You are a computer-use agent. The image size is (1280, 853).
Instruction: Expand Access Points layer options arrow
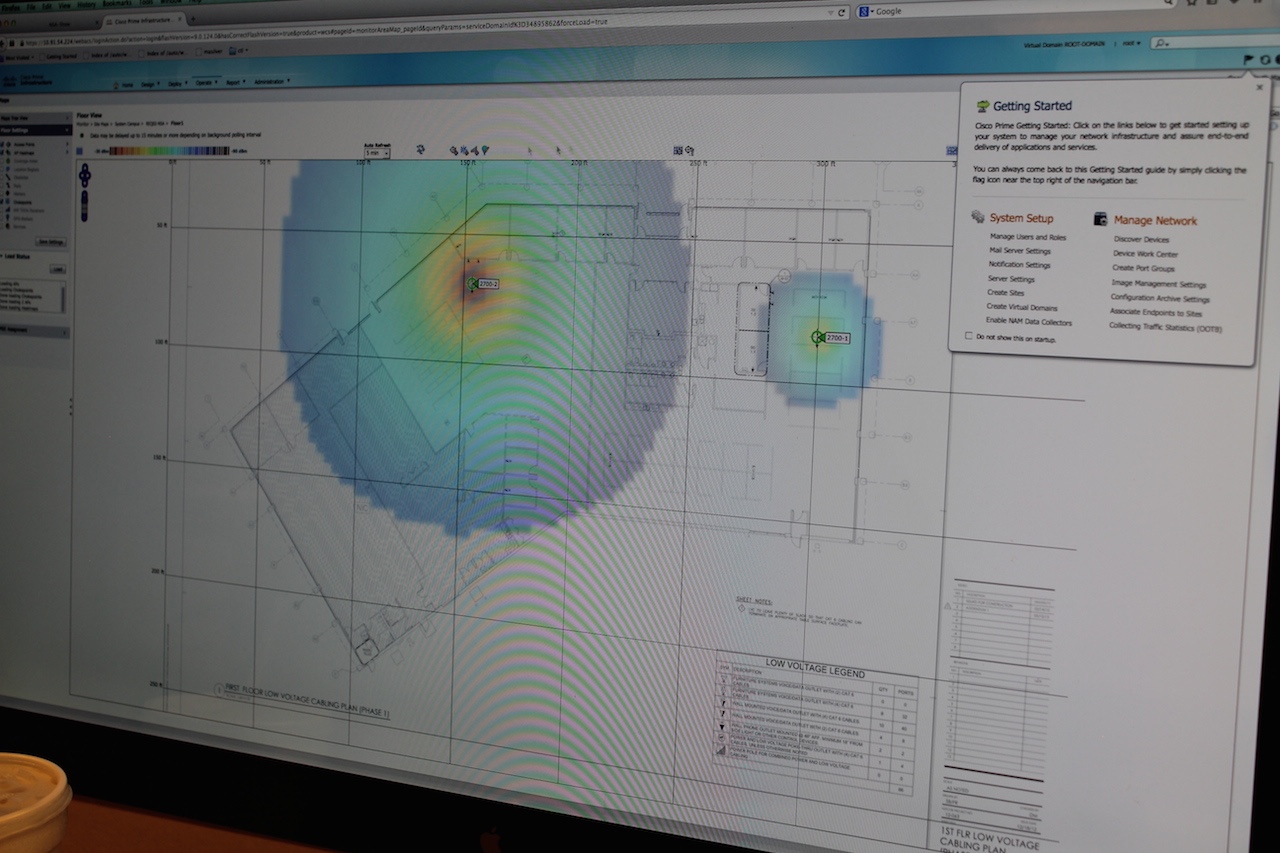67,144
